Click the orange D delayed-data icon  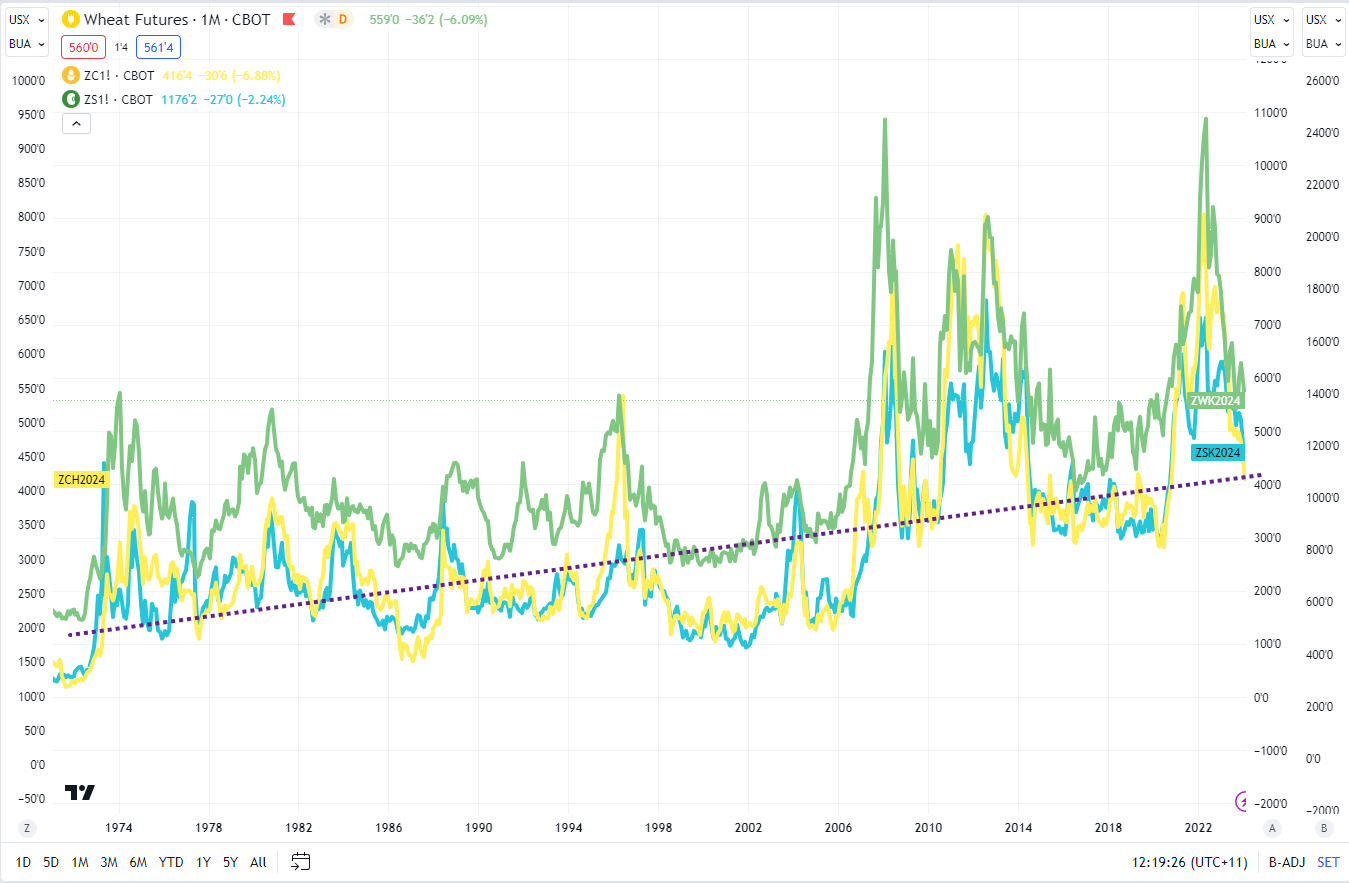(343, 19)
